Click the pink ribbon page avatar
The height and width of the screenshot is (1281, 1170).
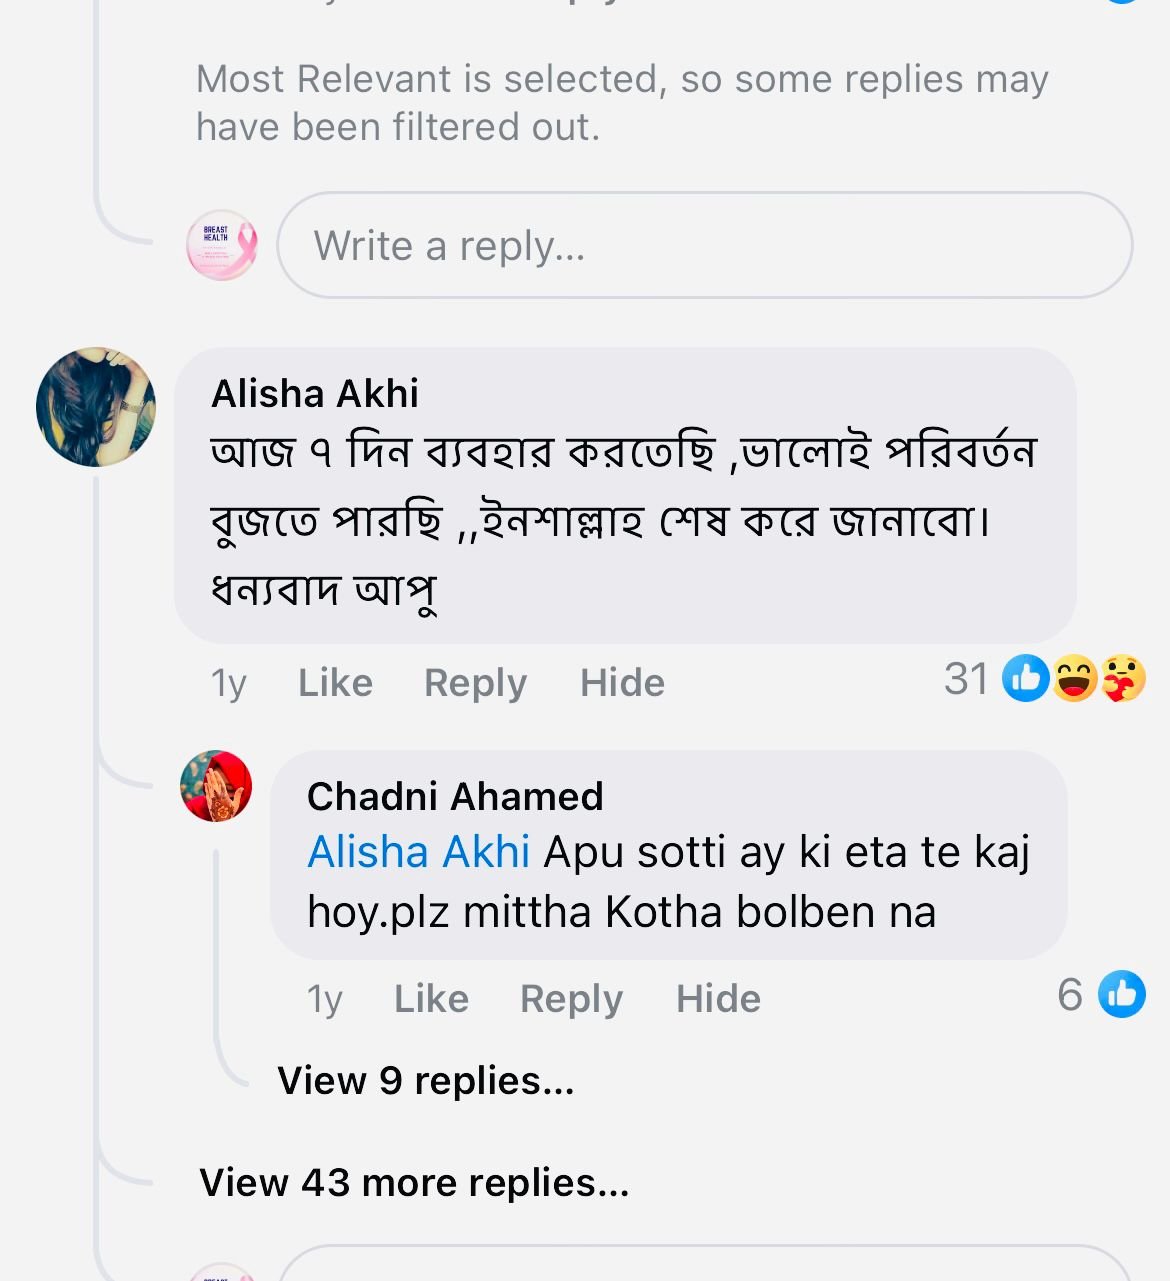point(222,245)
